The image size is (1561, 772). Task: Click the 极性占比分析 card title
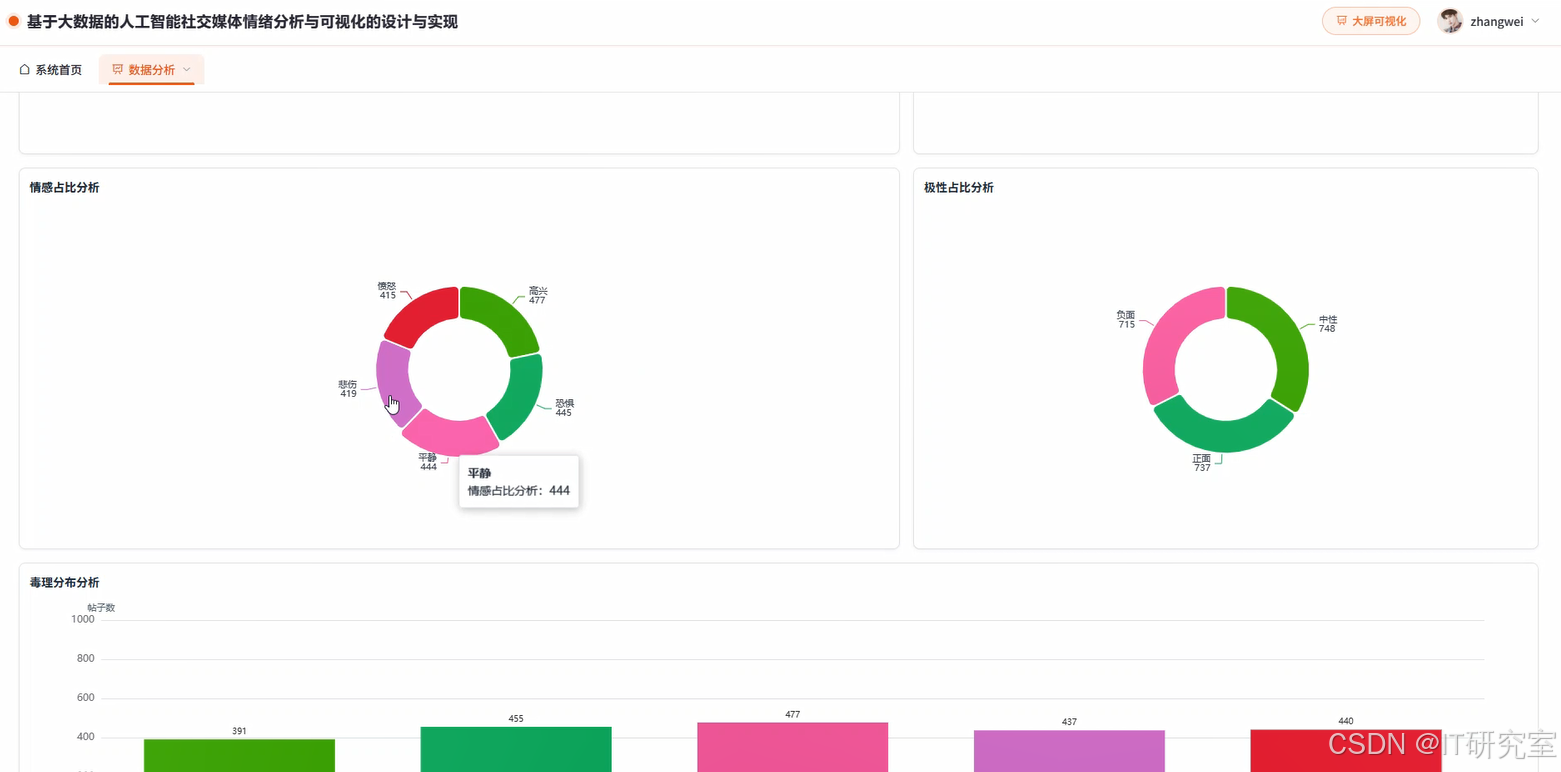click(x=959, y=187)
